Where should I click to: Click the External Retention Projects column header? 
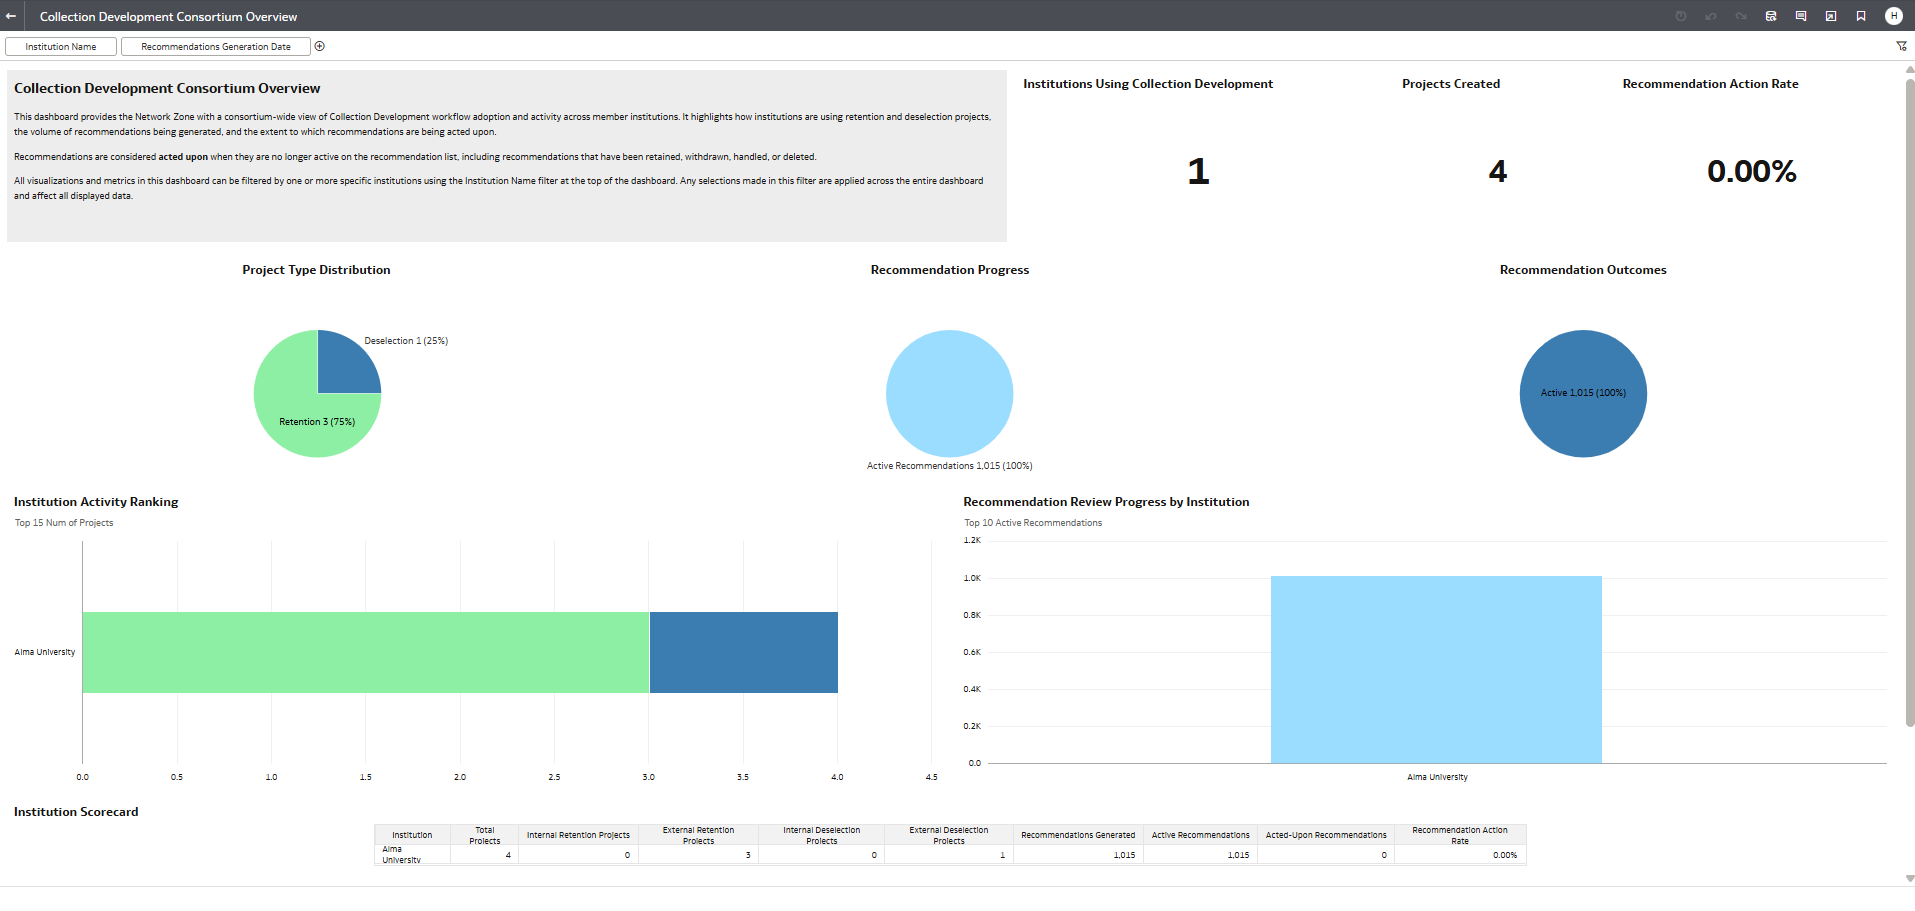(698, 835)
